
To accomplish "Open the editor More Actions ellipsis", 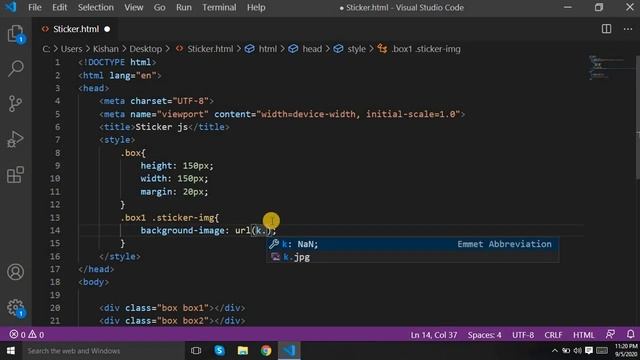I will coord(628,29).
